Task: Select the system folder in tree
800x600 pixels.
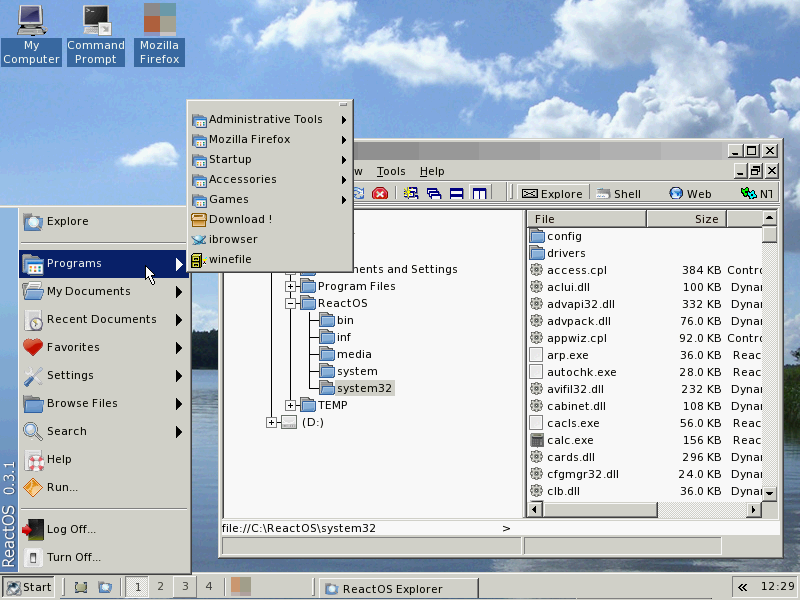Action: (349, 371)
